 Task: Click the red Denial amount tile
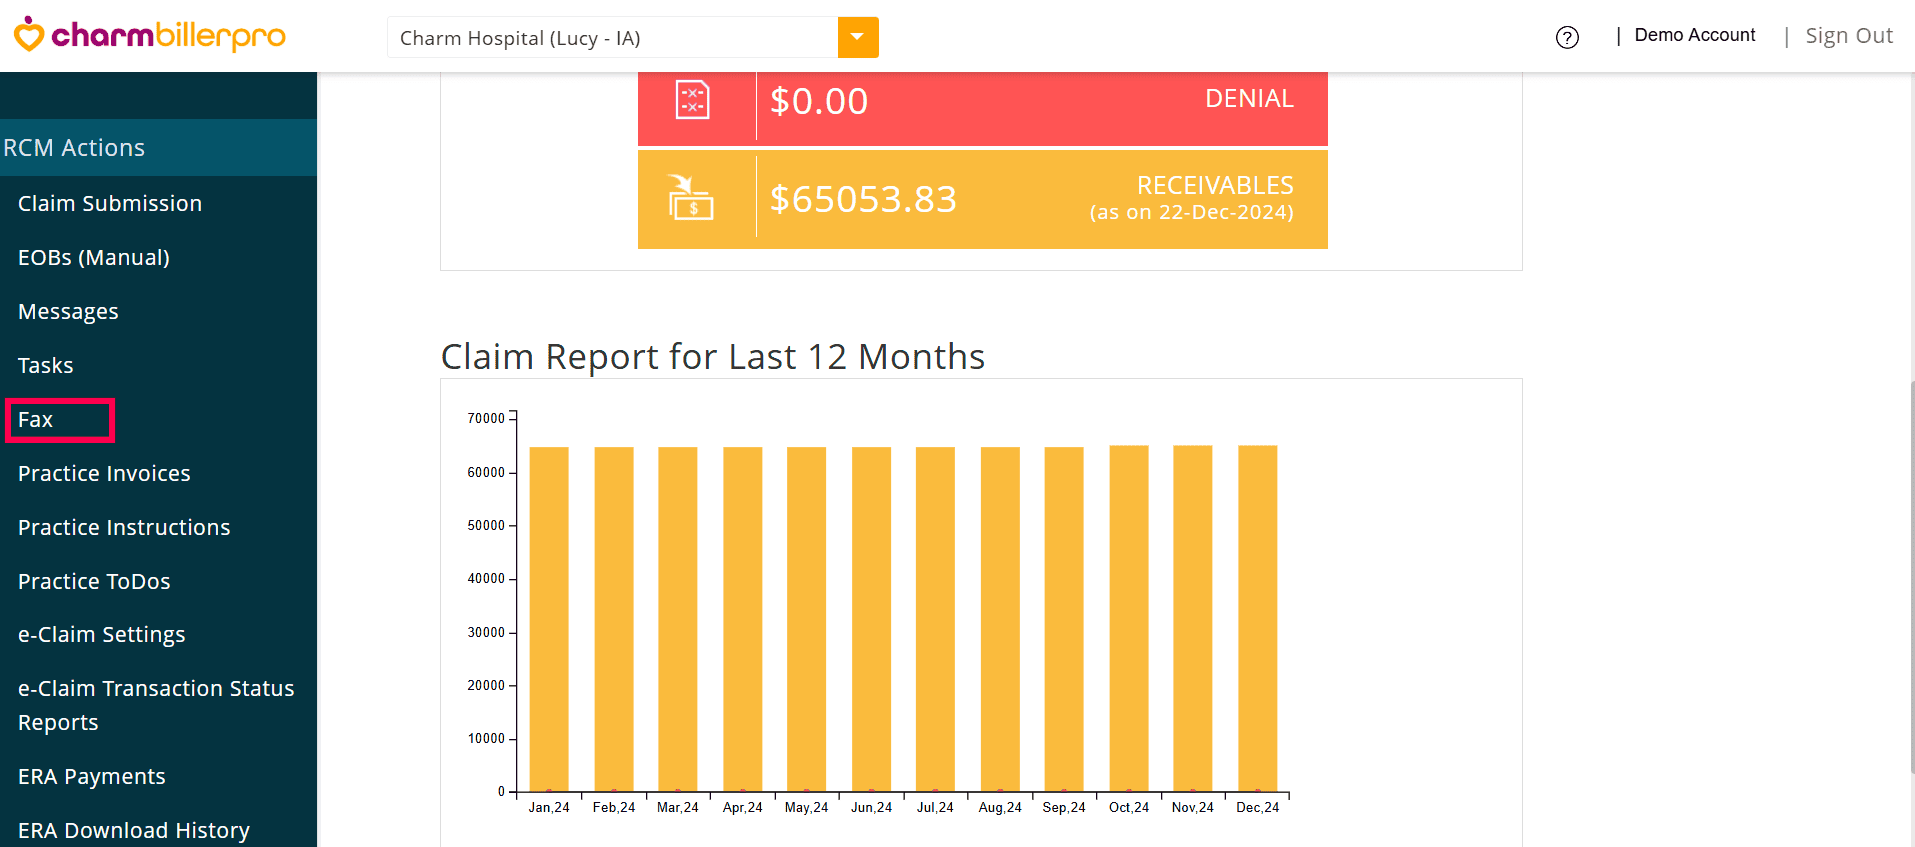[x=1040, y=101]
